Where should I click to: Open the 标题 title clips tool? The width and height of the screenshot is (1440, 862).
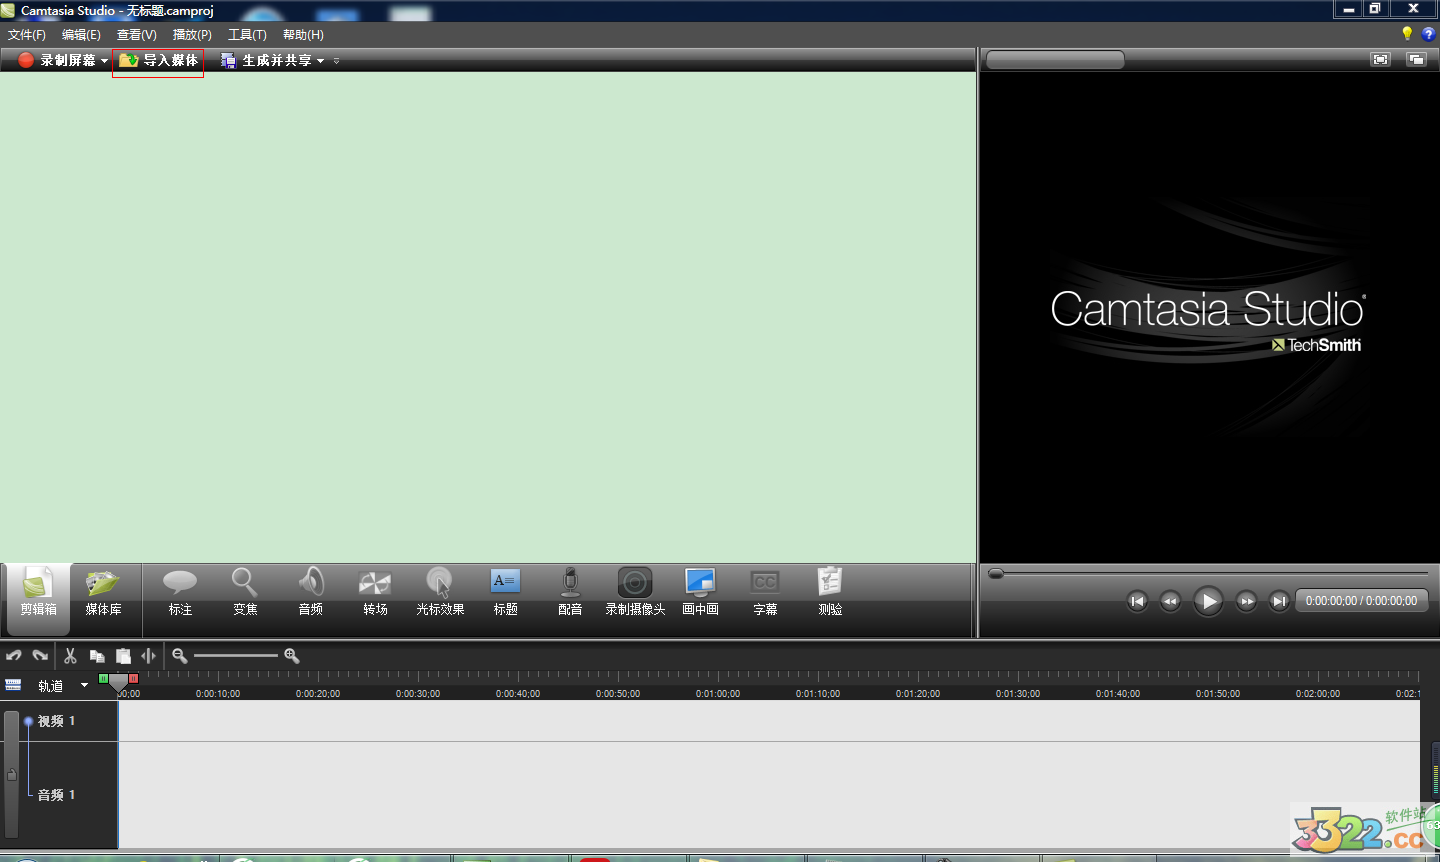coord(505,593)
